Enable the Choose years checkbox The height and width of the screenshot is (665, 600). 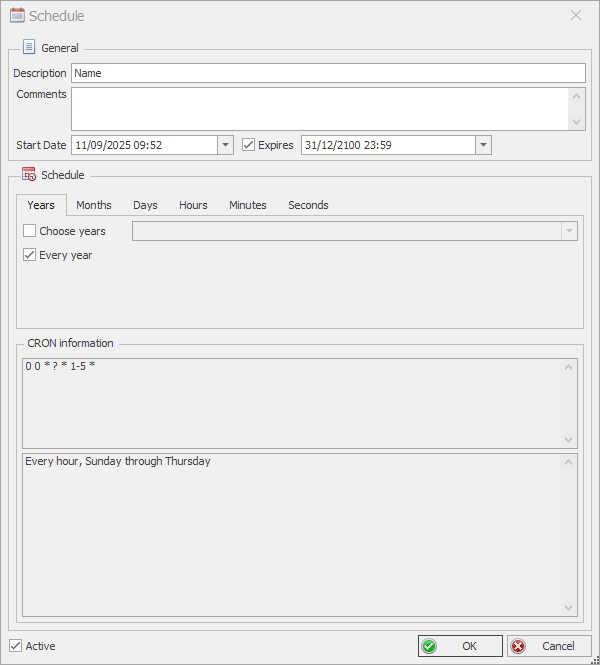tap(30, 231)
